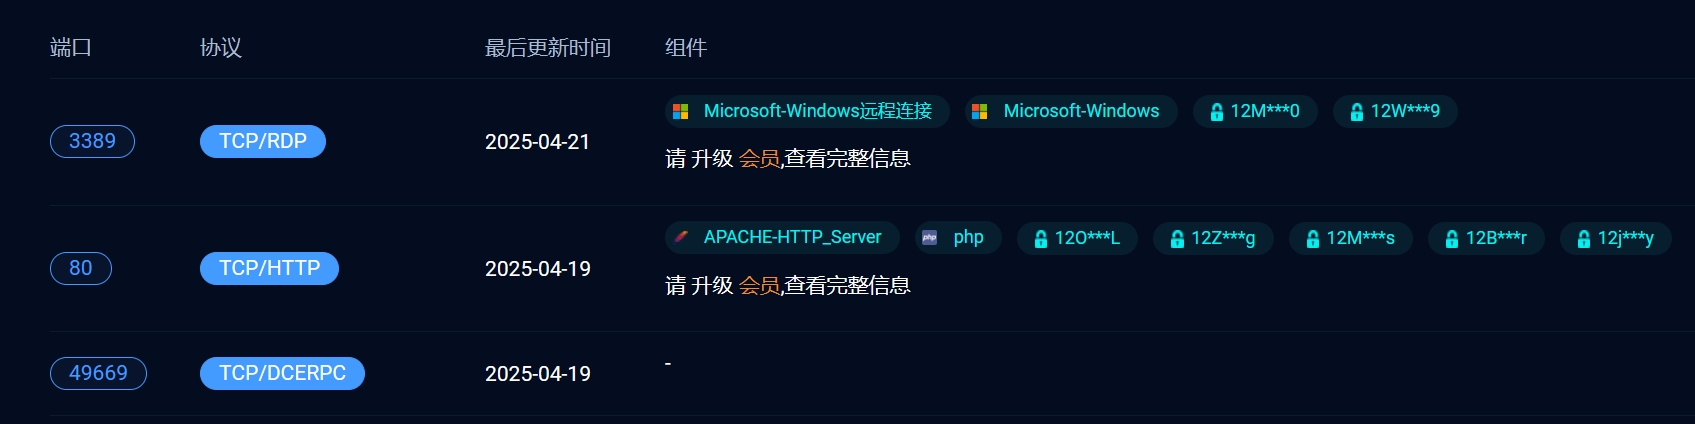Click the Windows logo icon of Microsoft-Windows tag
The width and height of the screenshot is (1695, 424).
coord(980,111)
